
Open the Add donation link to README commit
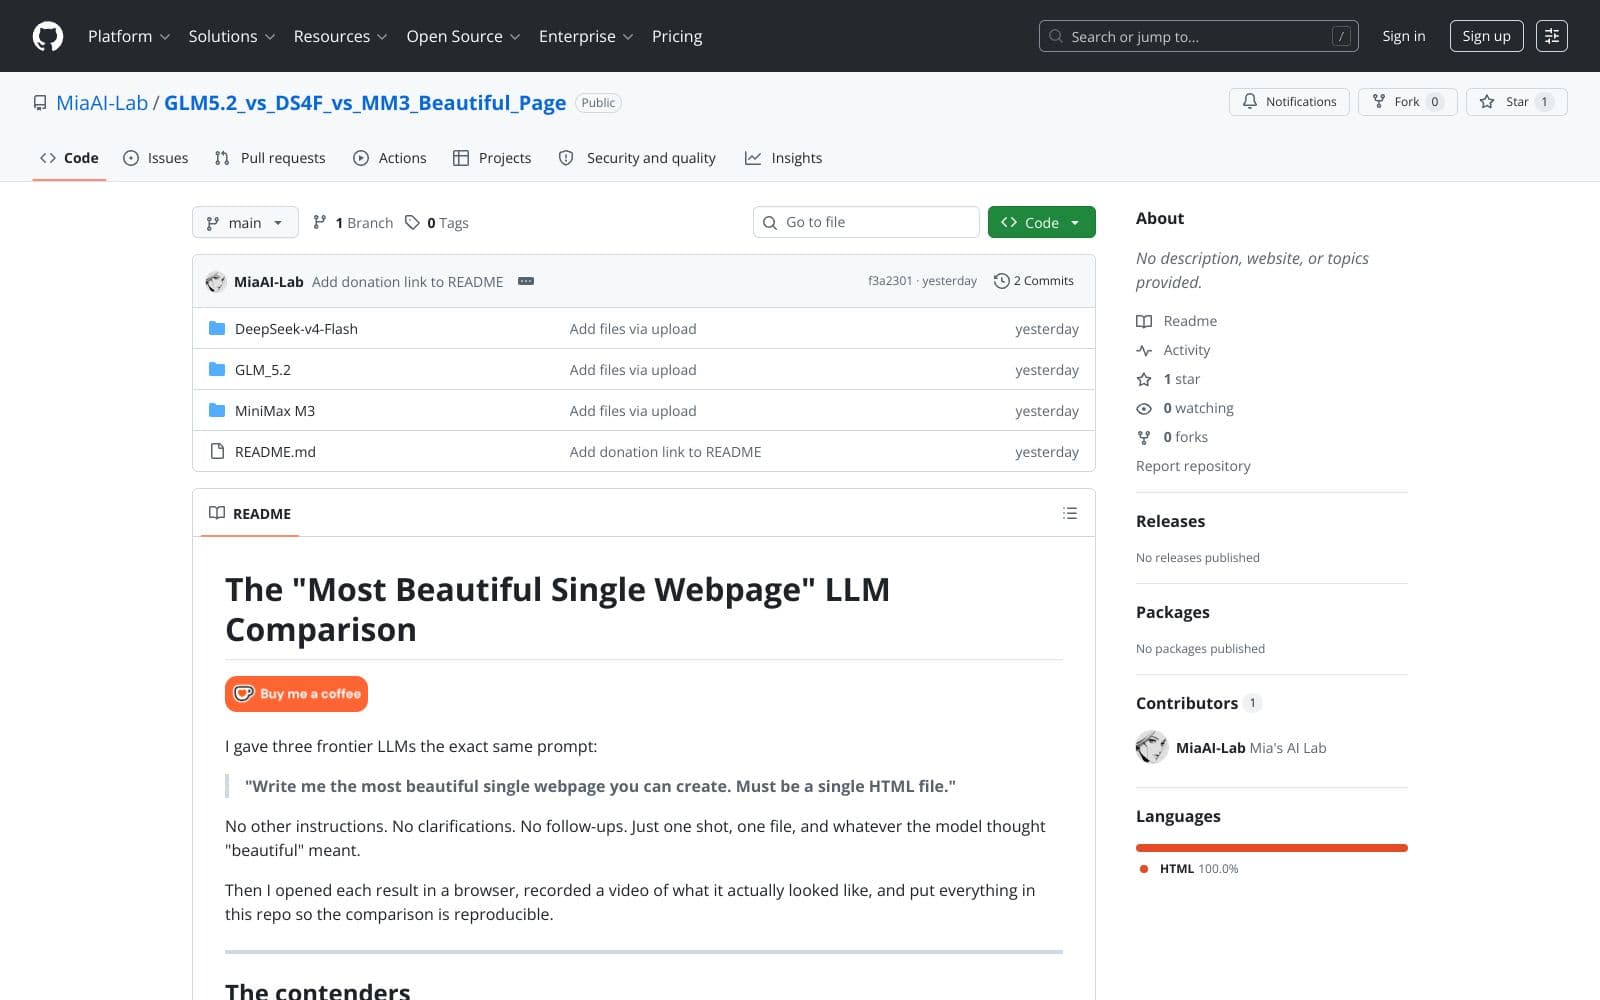click(x=407, y=282)
